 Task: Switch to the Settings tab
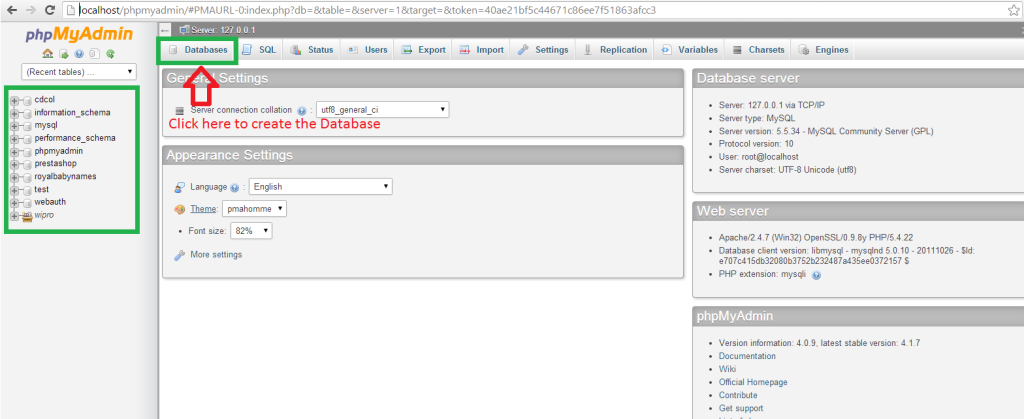click(x=543, y=50)
